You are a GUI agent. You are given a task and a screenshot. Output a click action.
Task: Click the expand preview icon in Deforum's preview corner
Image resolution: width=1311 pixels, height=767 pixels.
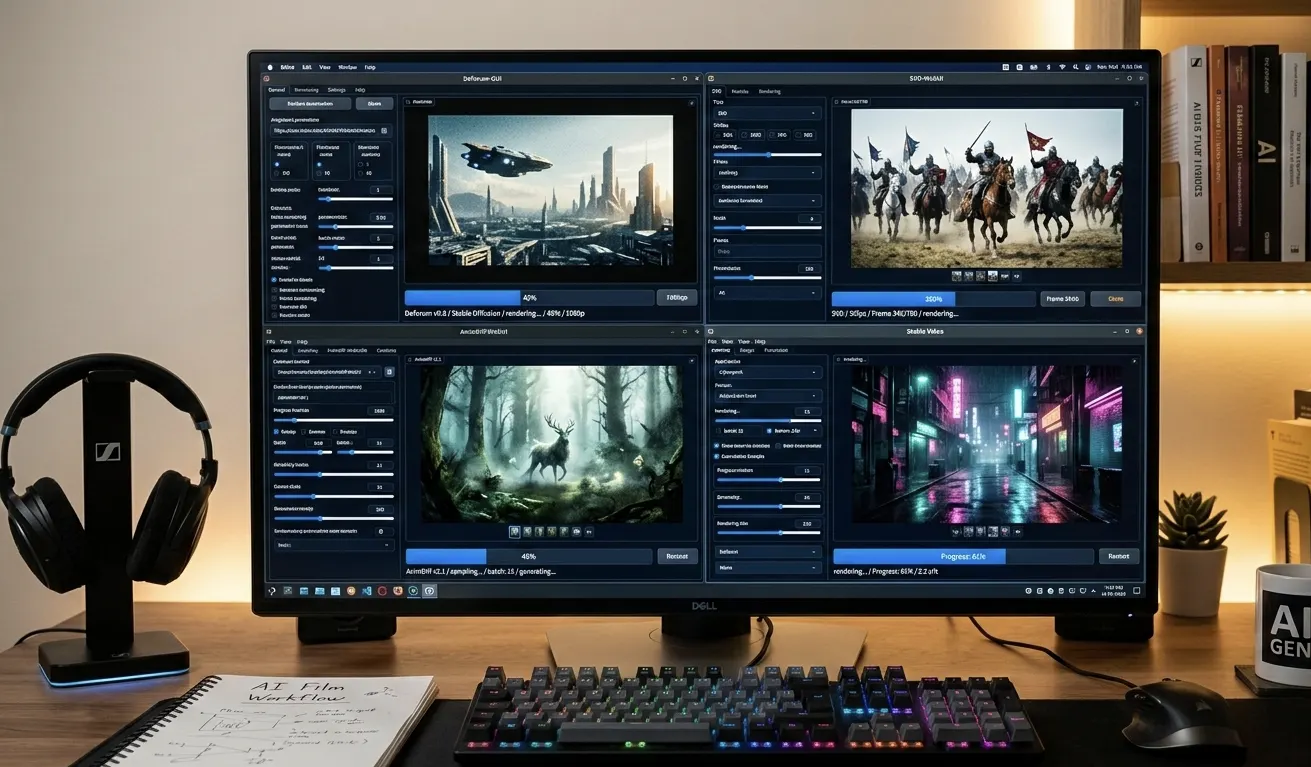click(x=691, y=102)
